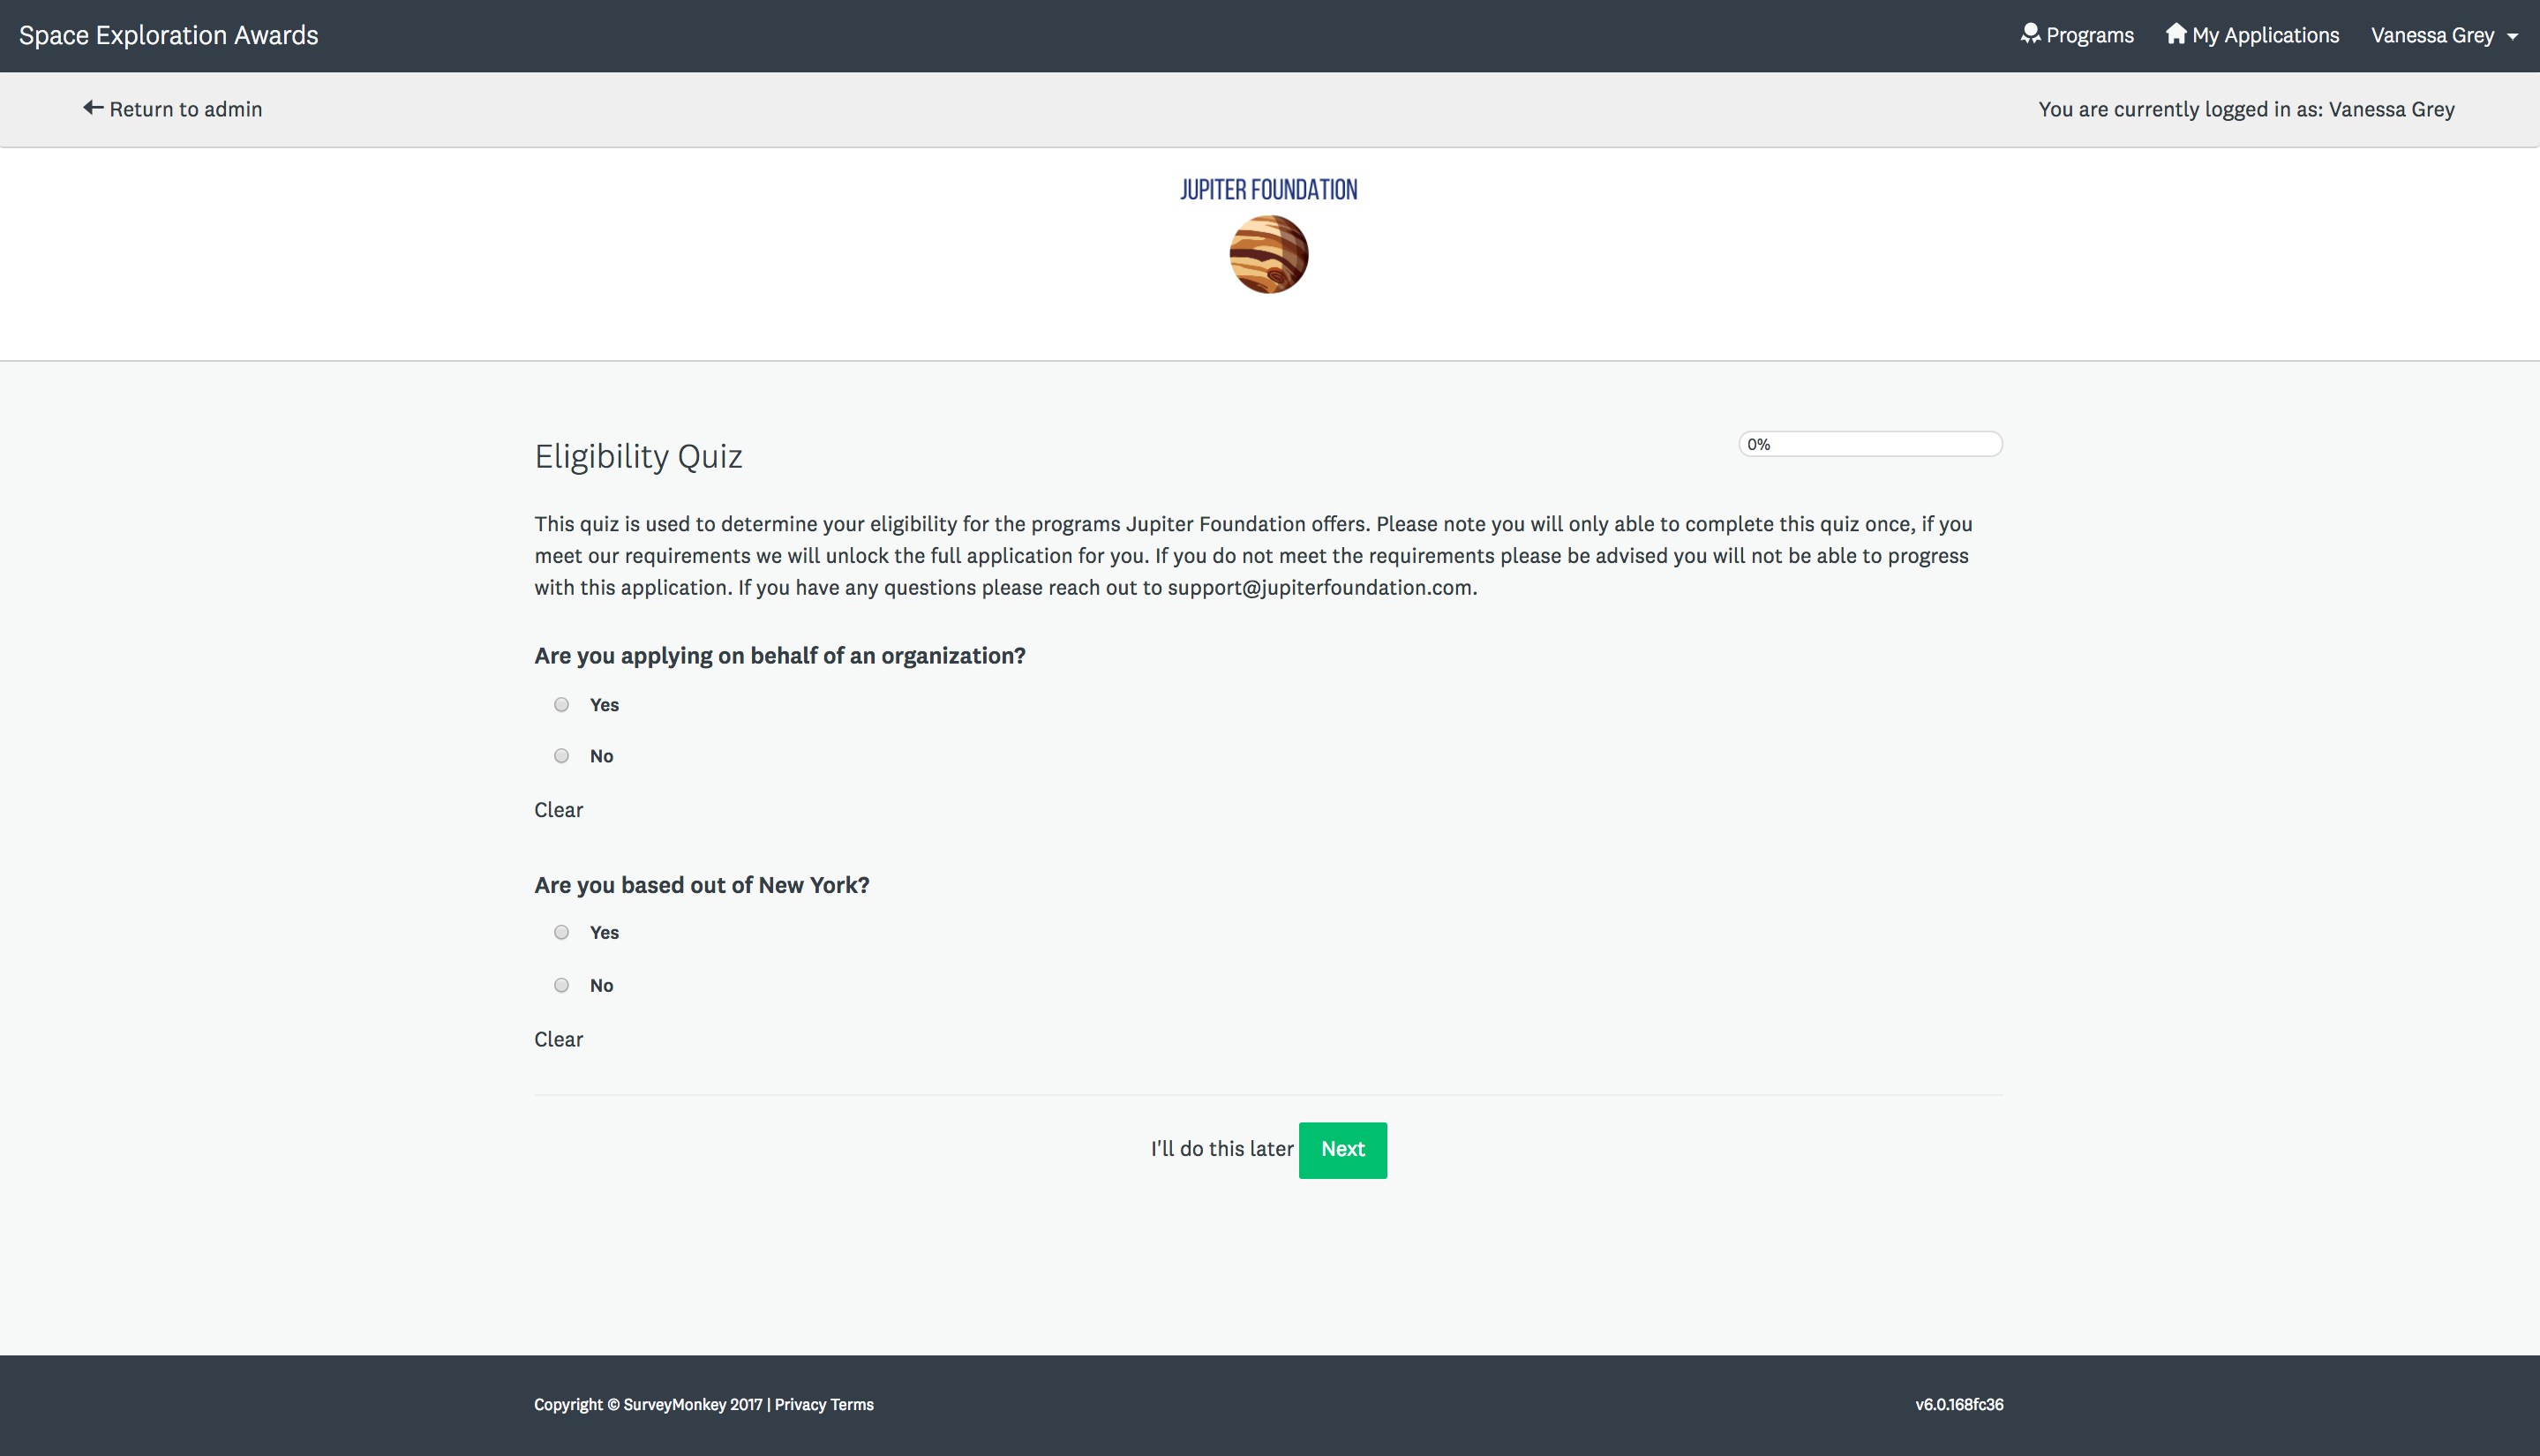This screenshot has height=1456, width=2540.
Task: Click the Programs ribbon icon
Action: [2029, 34]
